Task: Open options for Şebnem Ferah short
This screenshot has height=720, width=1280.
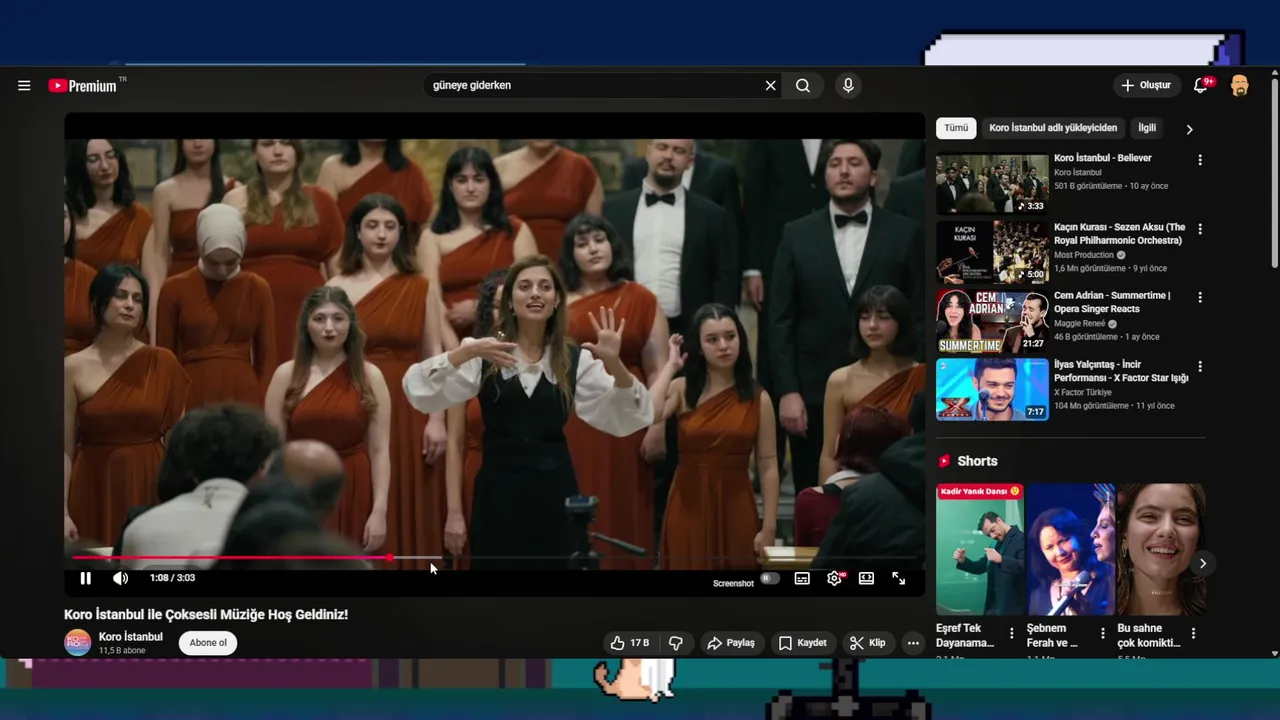Action: click(x=1102, y=633)
